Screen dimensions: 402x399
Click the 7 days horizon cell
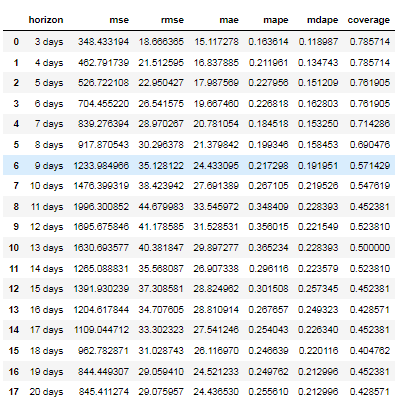[x=49, y=124]
